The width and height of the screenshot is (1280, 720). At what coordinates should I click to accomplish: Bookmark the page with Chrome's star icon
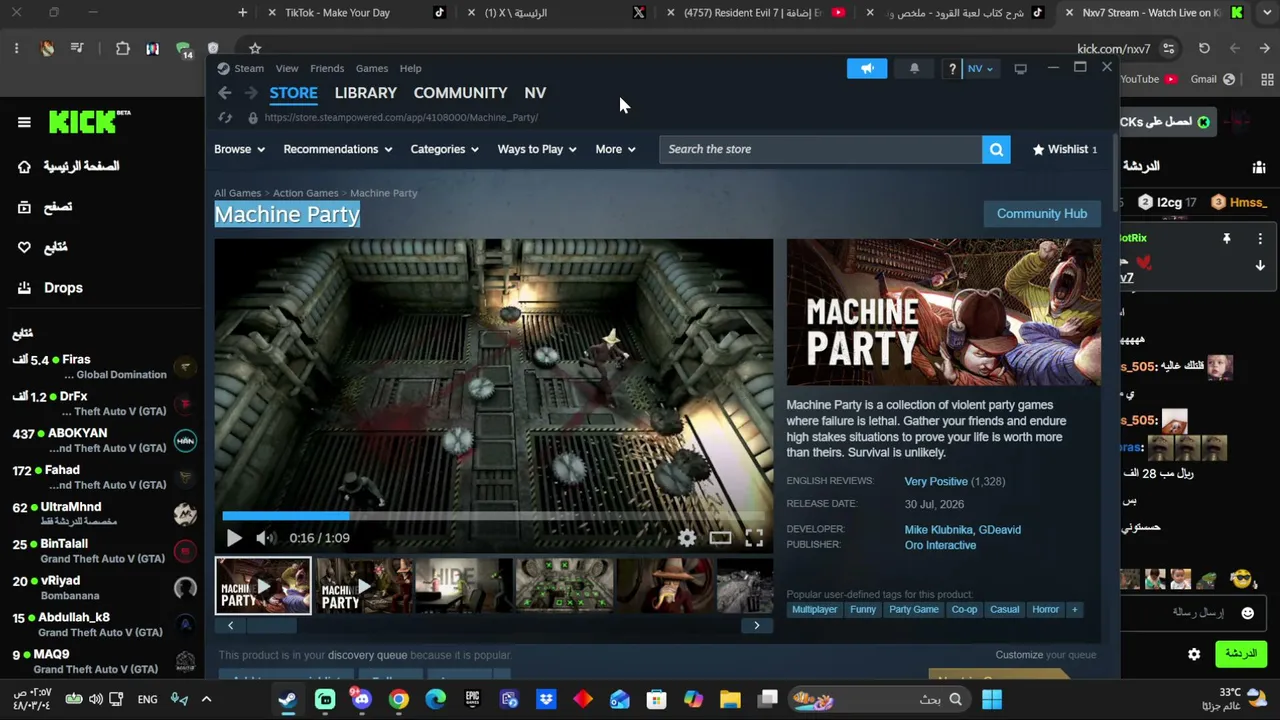[x=255, y=48]
